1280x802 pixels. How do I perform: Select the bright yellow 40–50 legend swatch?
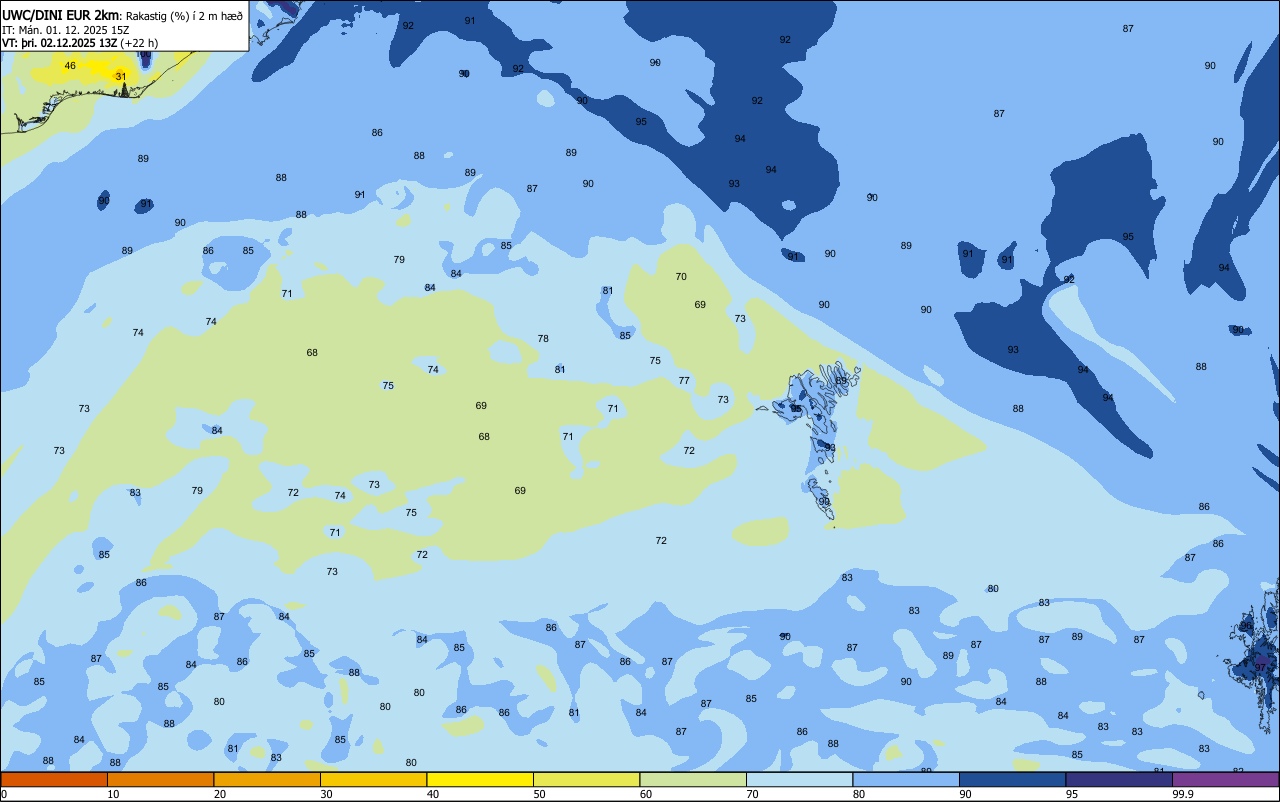480,779
